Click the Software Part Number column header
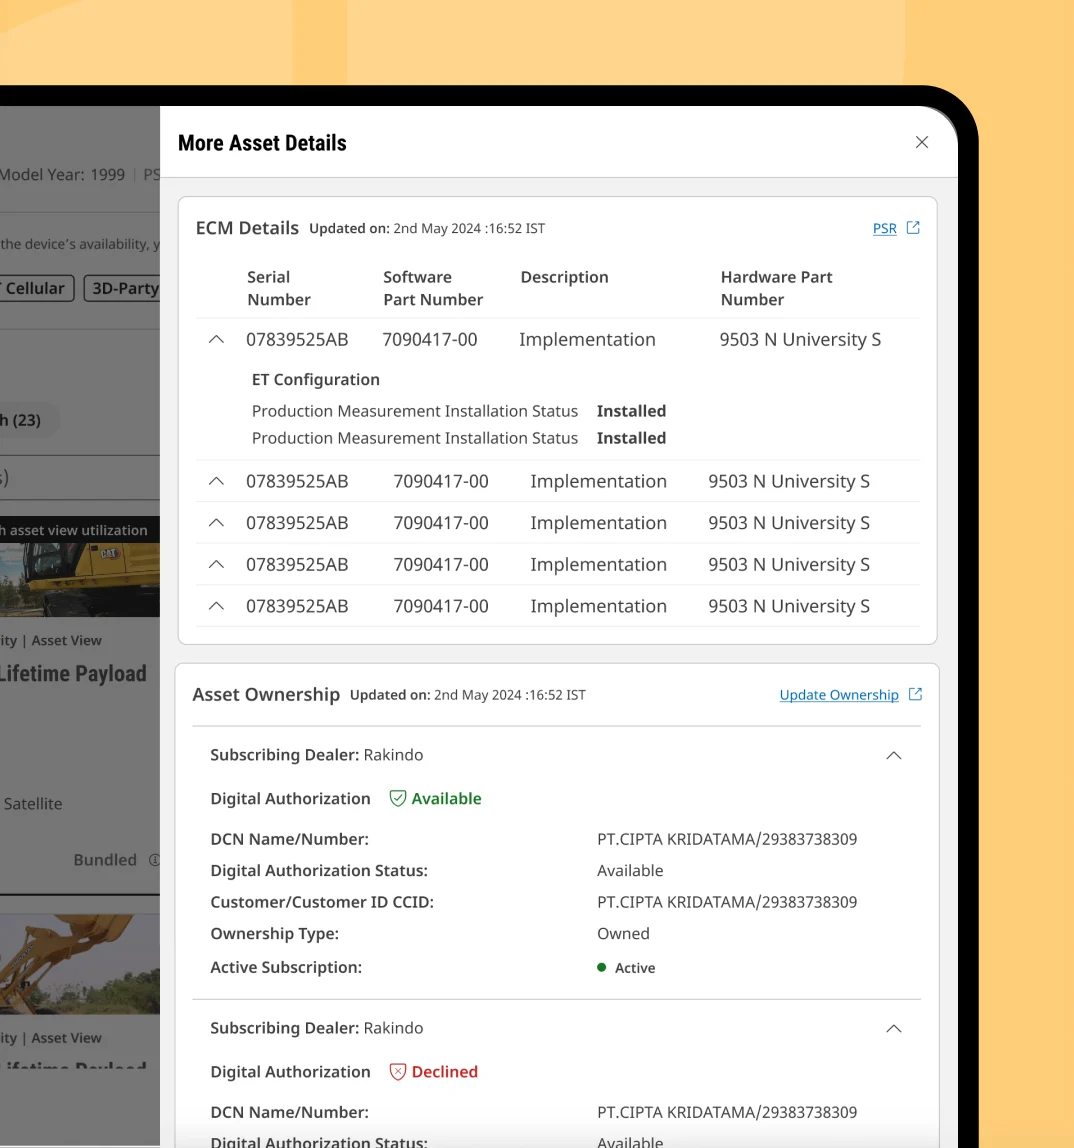The height and width of the screenshot is (1148, 1074). 433,288
